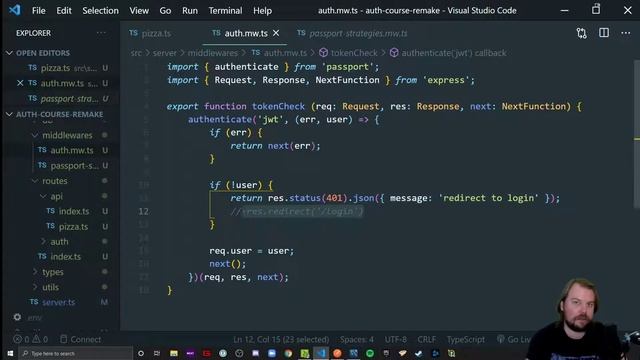Viewport: 640px width, 360px height.
Task: Open Spotify from the taskbar
Action: coord(370,353)
